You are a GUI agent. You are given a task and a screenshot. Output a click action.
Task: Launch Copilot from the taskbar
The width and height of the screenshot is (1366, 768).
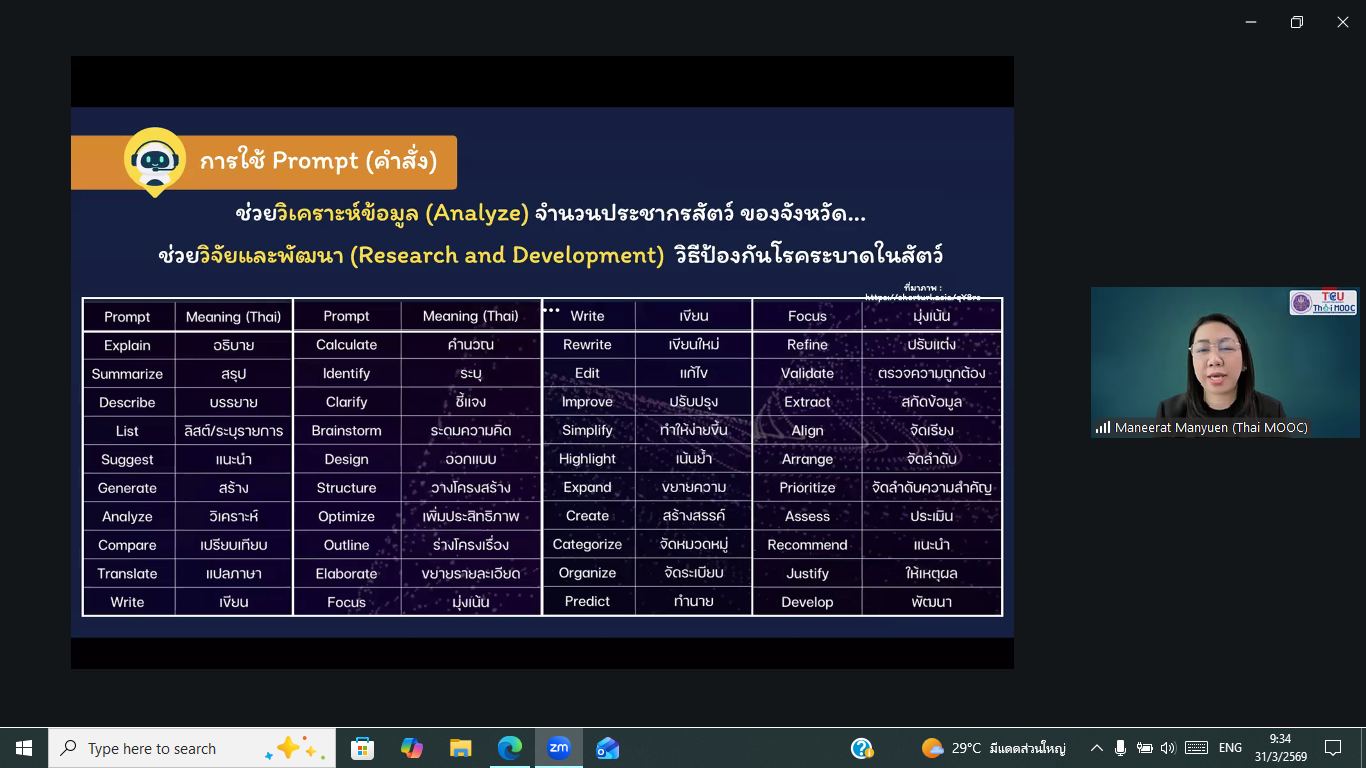coord(411,748)
